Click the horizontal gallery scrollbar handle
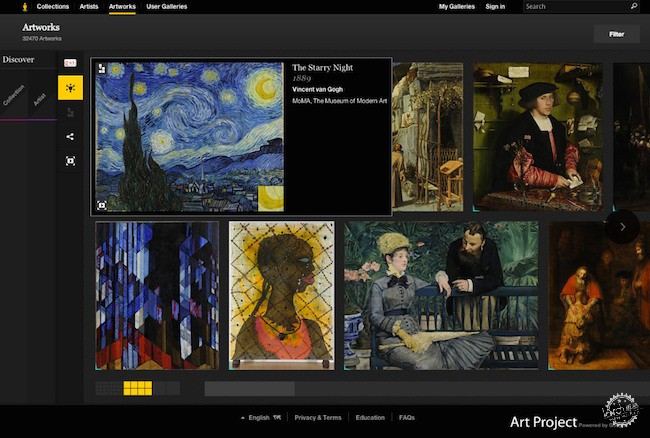The width and height of the screenshot is (650, 438). tap(250, 389)
